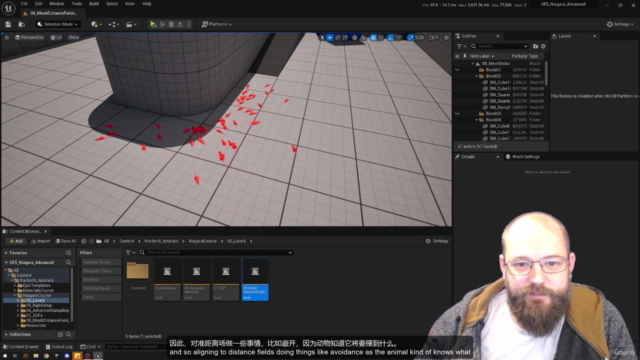640x360 pixels.
Task: Open the Edit menu
Action: click(x=38, y=4)
